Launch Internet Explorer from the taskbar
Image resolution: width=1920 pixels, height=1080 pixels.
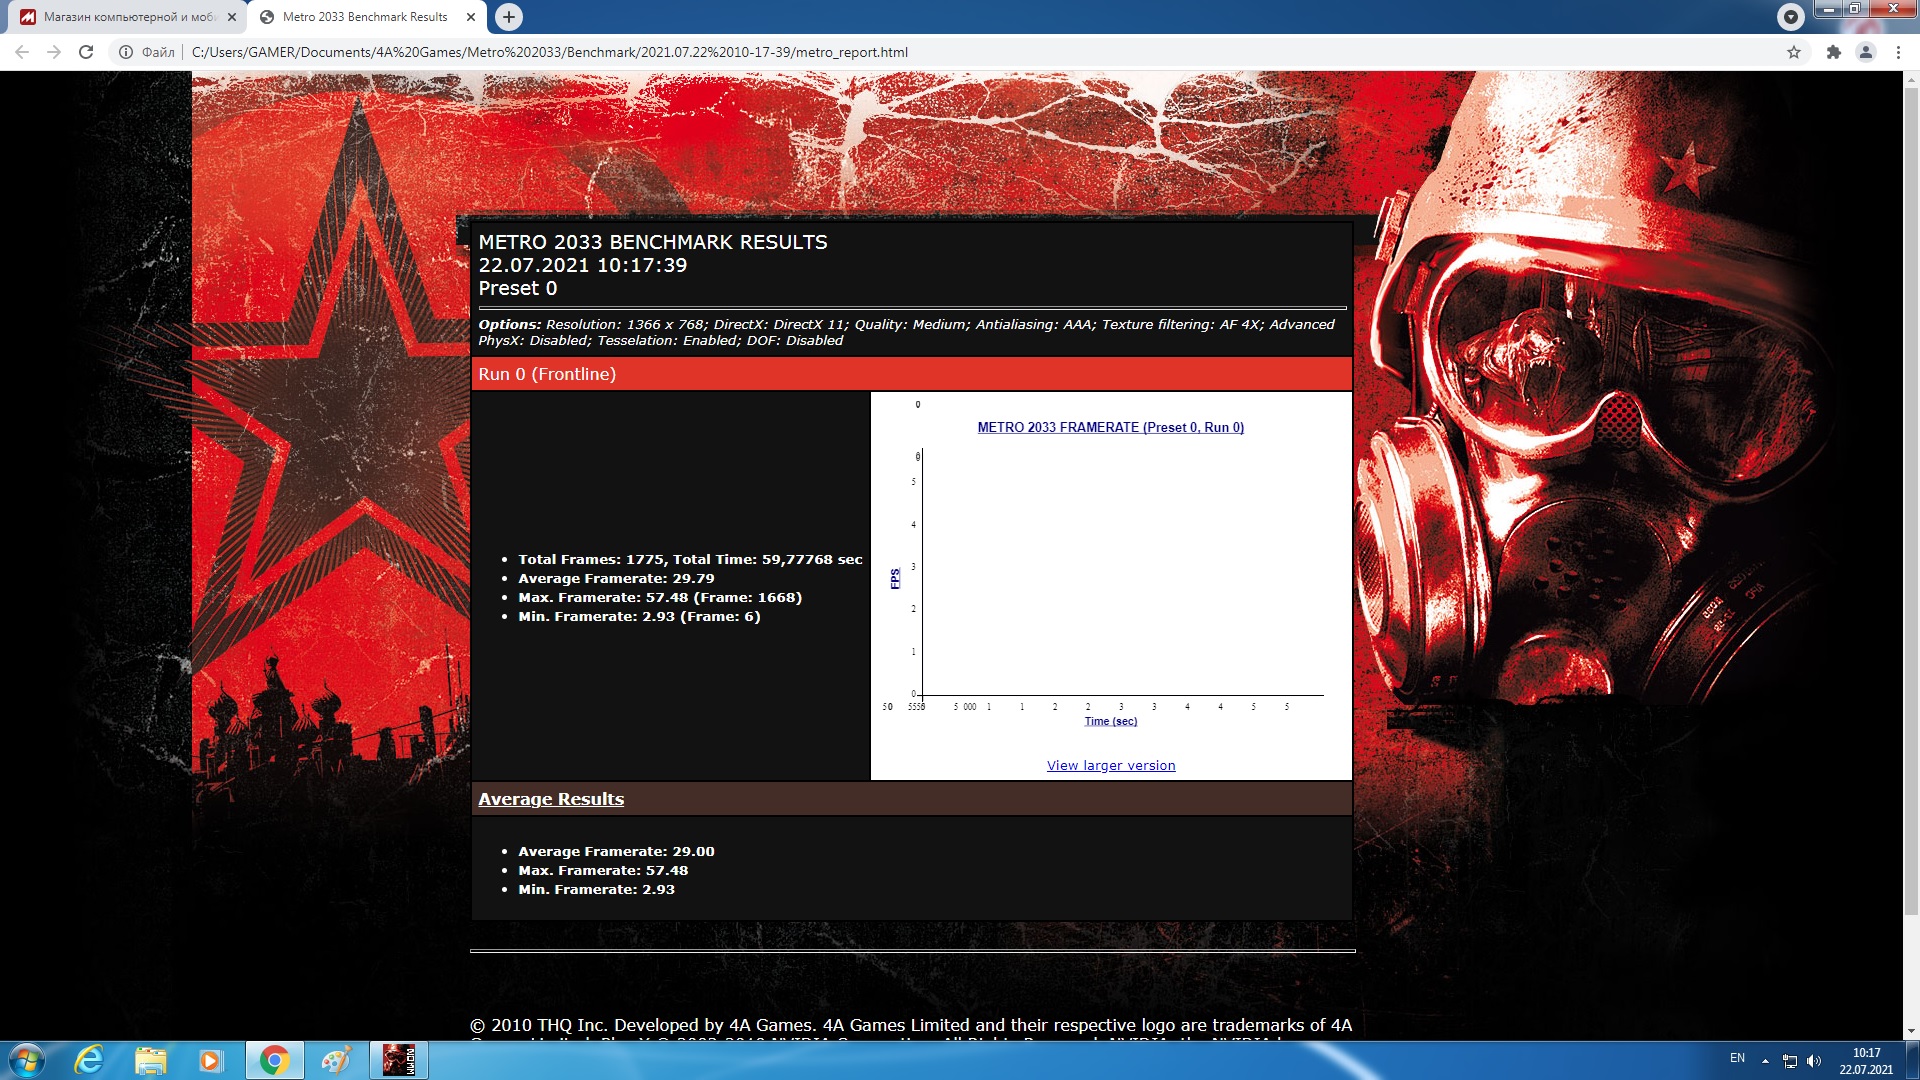coord(89,1060)
